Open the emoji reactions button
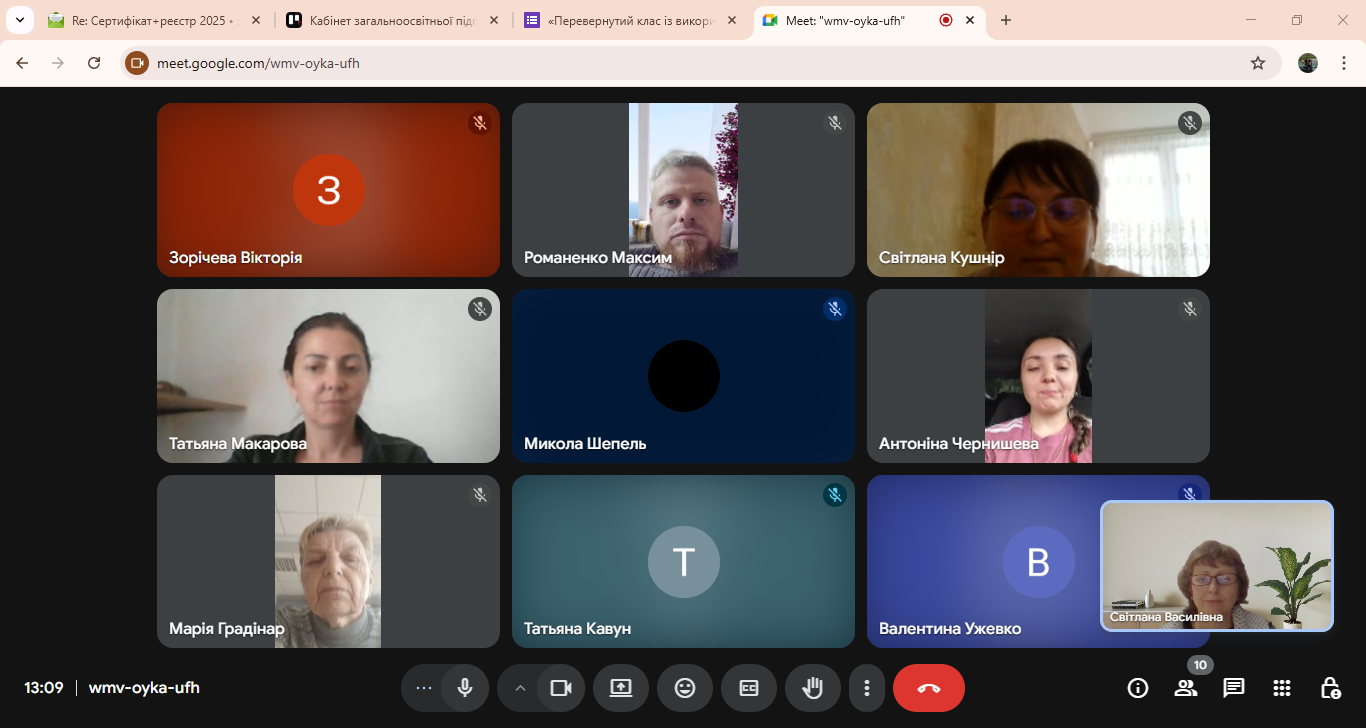Screen dimensions: 1366x728 (685, 688)
